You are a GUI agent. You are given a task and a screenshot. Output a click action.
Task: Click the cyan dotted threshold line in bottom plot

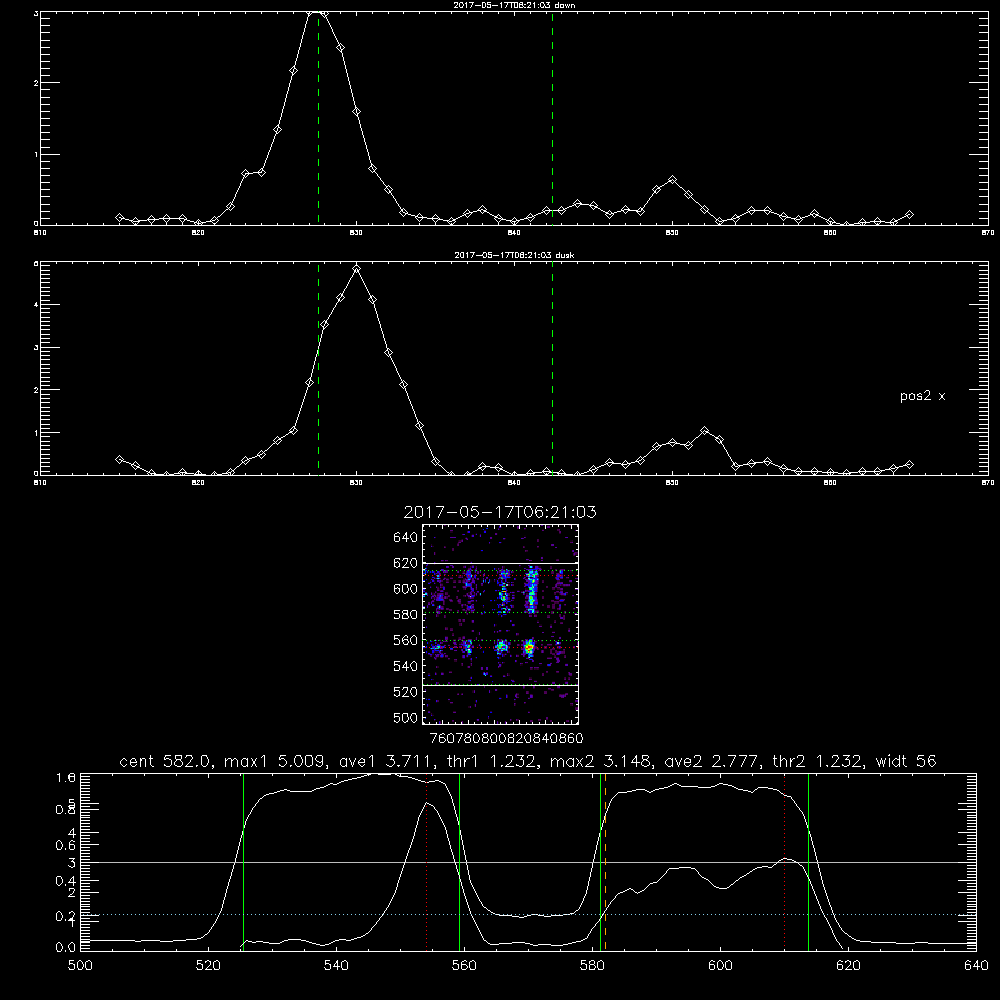click(528, 915)
